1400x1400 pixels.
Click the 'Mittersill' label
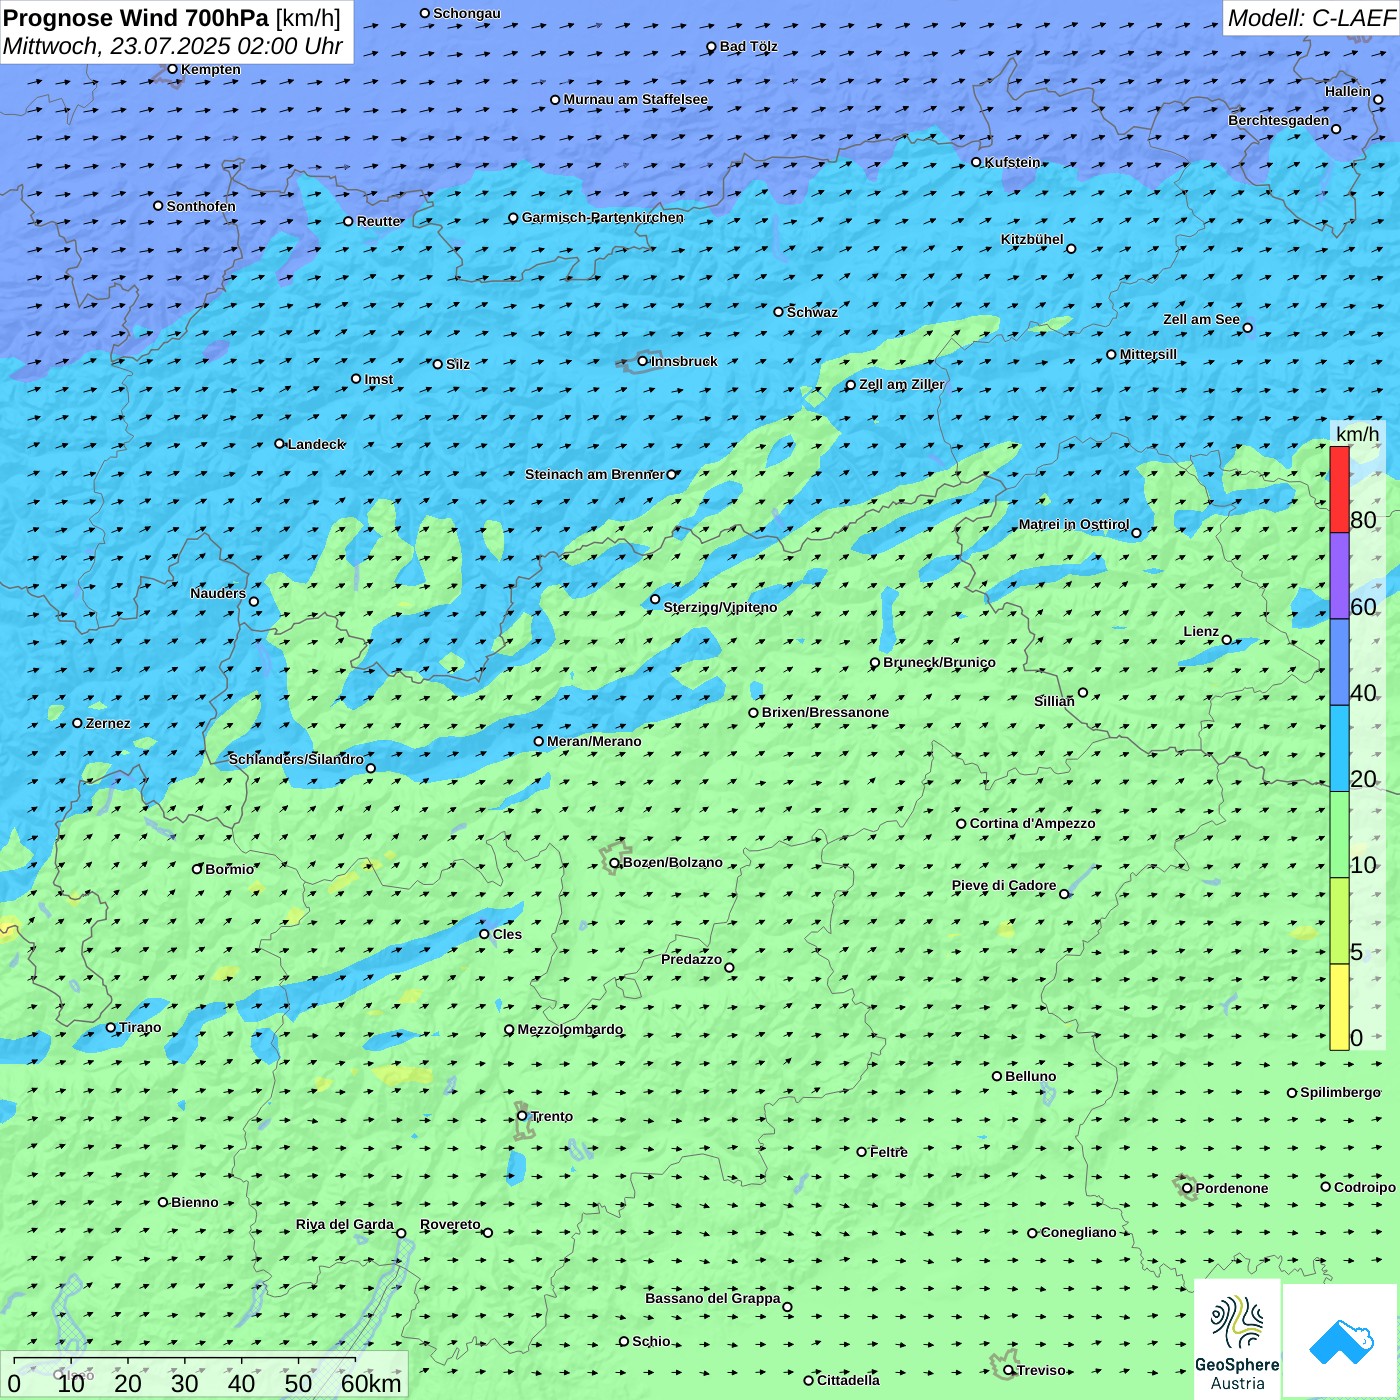tap(1149, 354)
